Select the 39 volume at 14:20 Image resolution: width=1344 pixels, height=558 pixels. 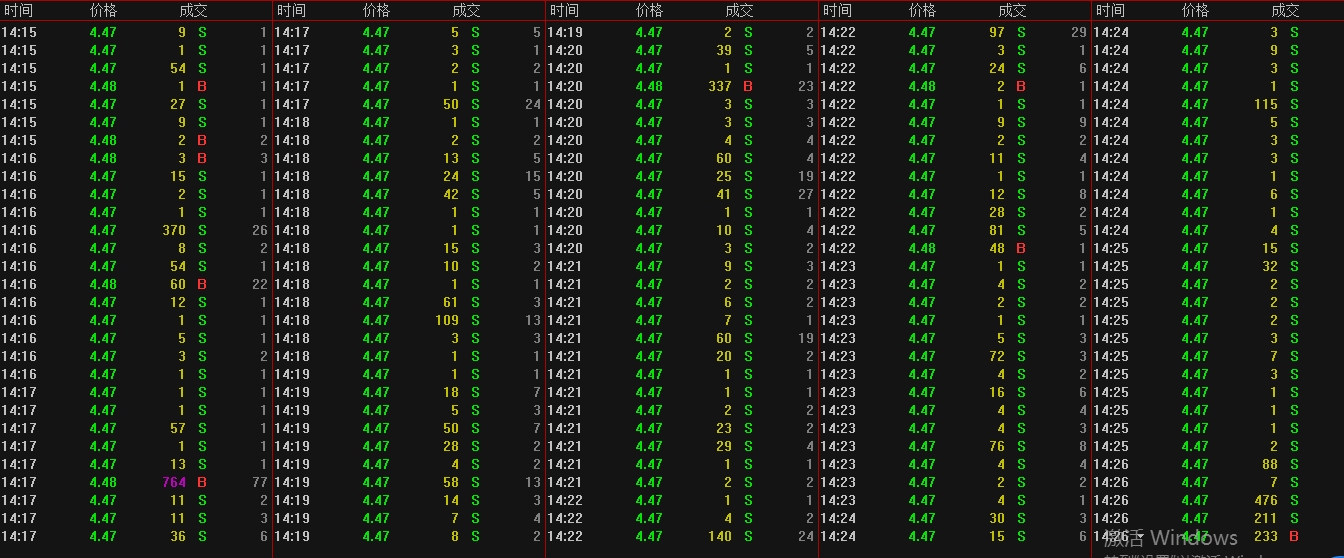(724, 50)
